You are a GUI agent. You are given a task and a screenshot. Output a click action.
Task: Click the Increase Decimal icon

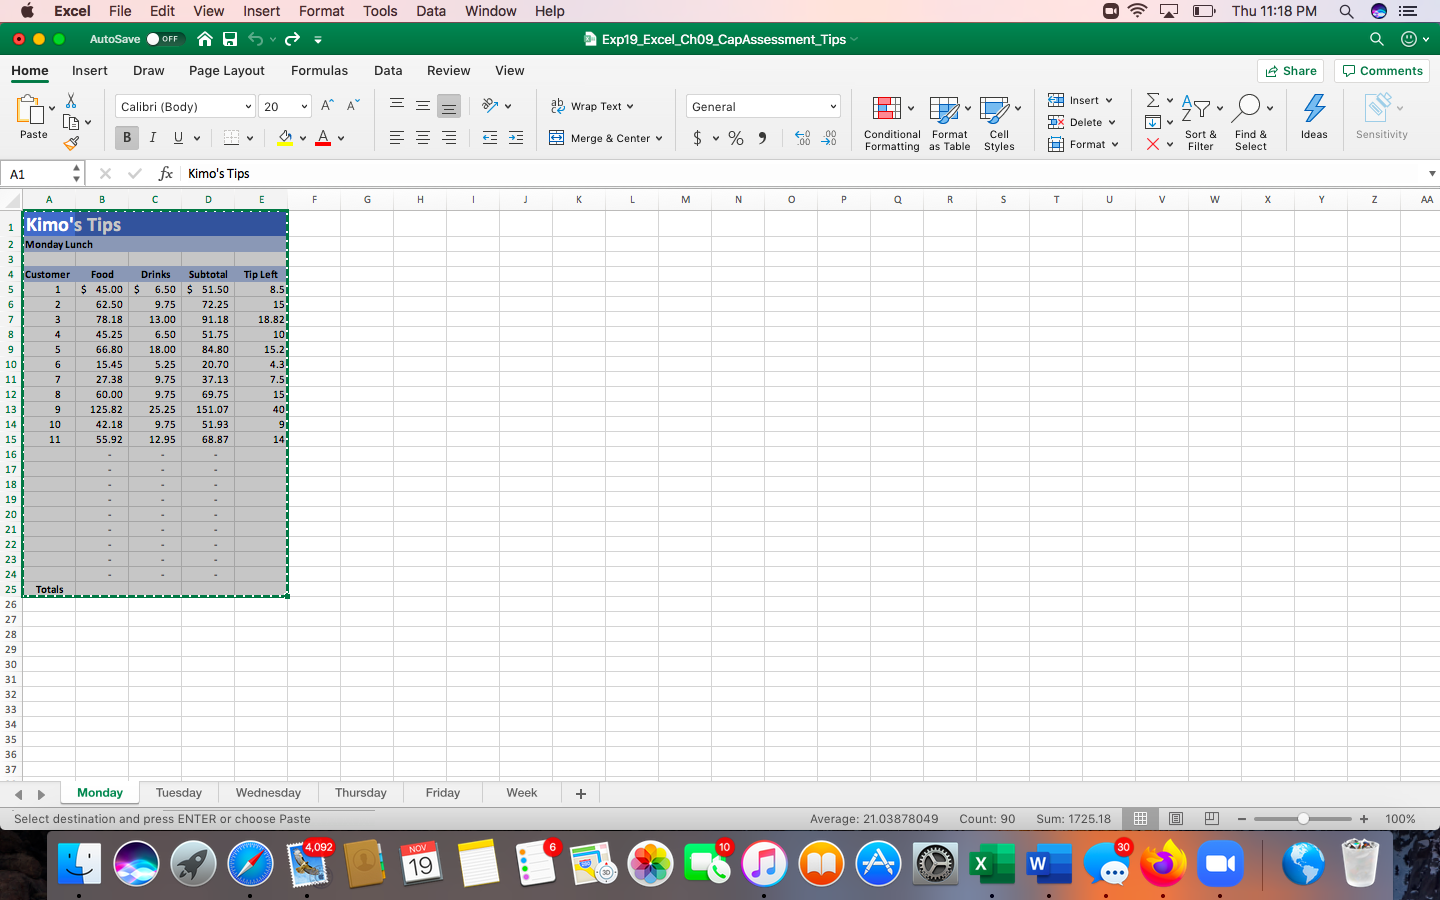[x=802, y=138]
